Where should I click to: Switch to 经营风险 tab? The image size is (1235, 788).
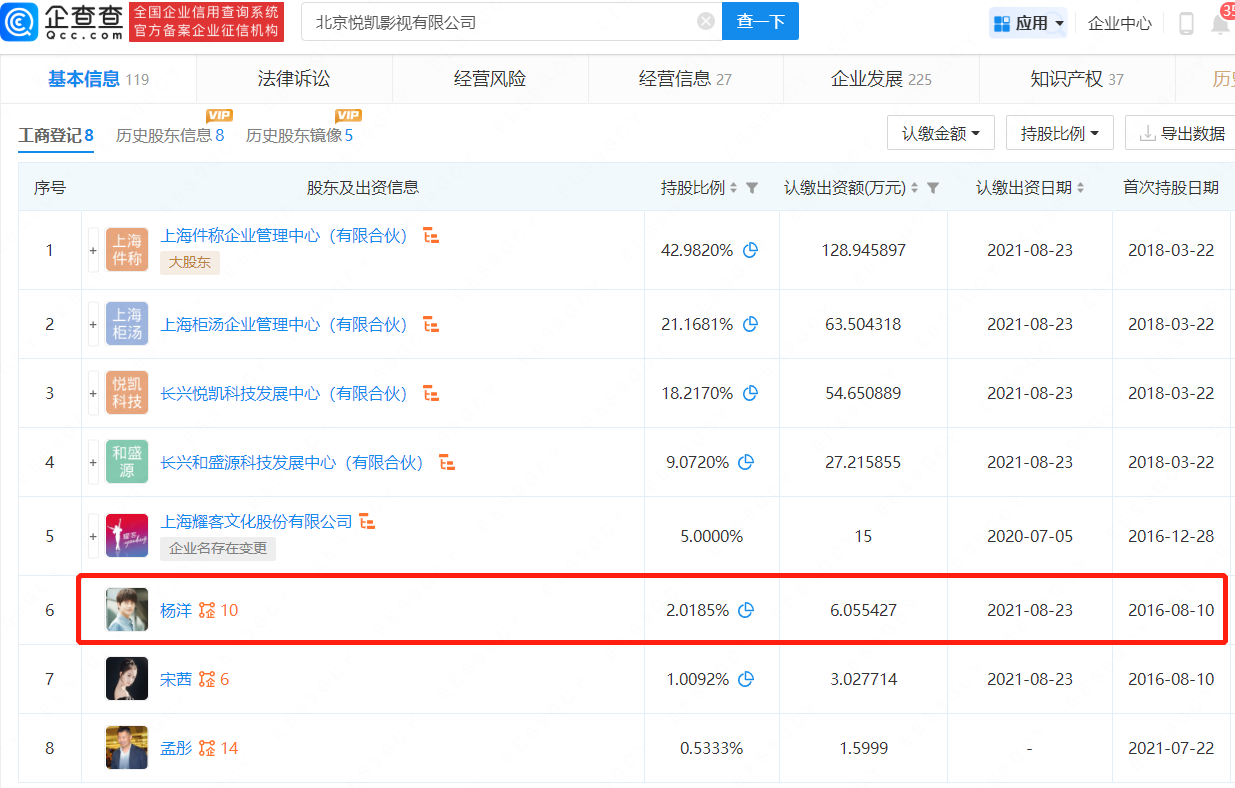tap(490, 79)
